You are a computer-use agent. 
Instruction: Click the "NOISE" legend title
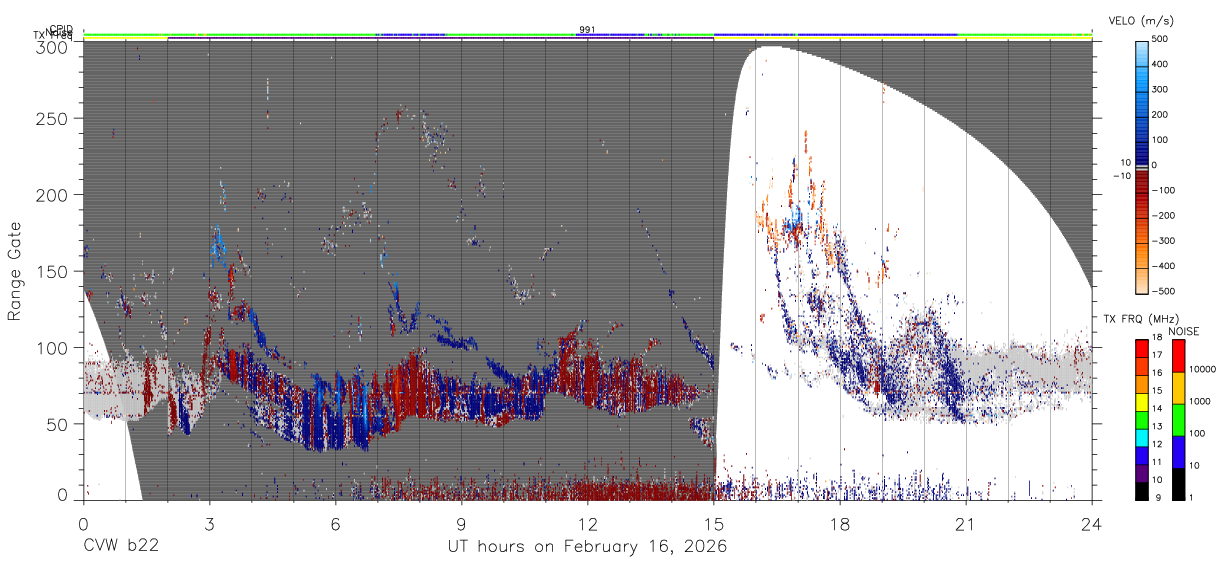(1182, 331)
